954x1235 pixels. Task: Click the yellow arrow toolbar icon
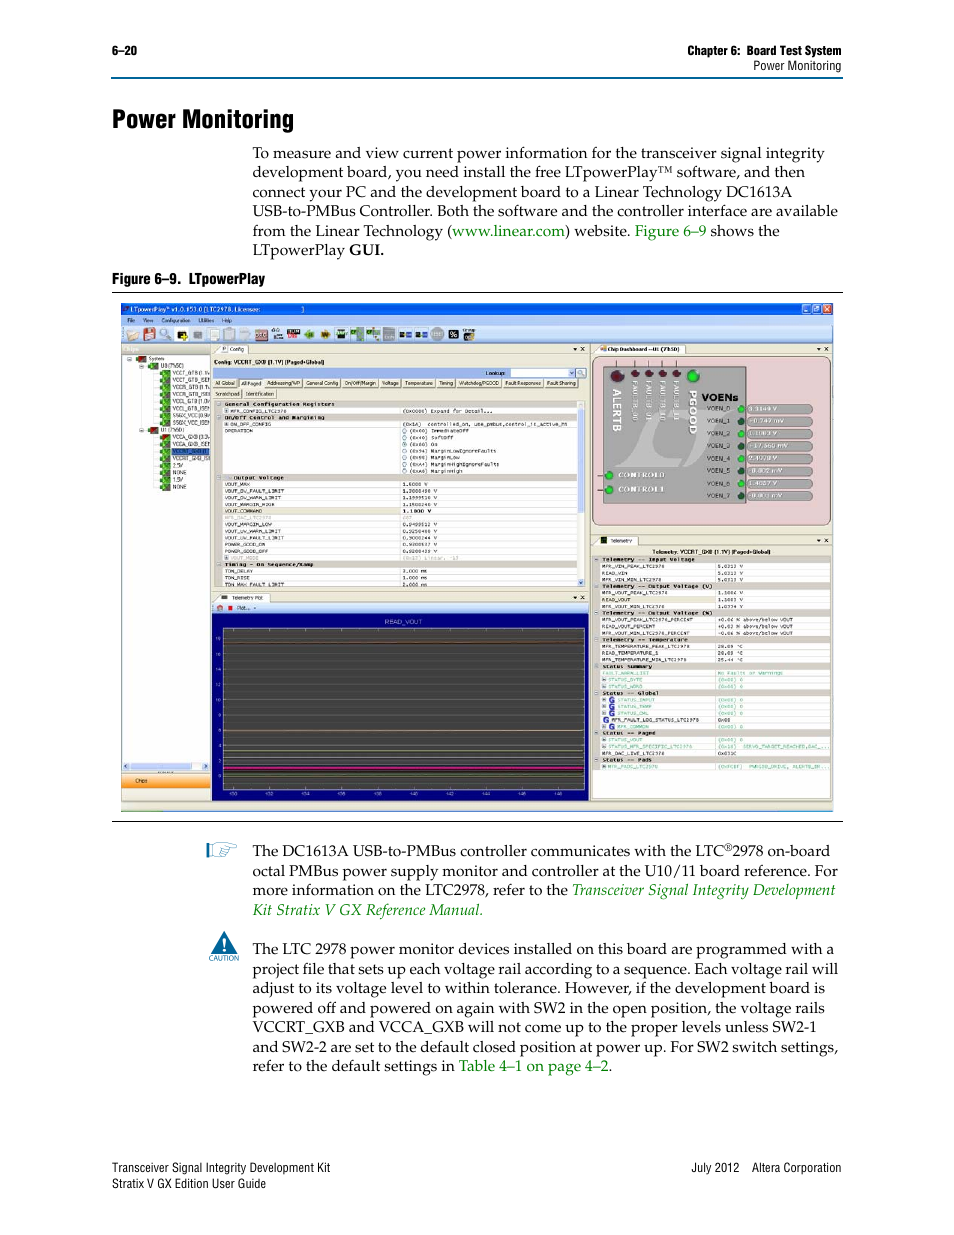click(325, 334)
